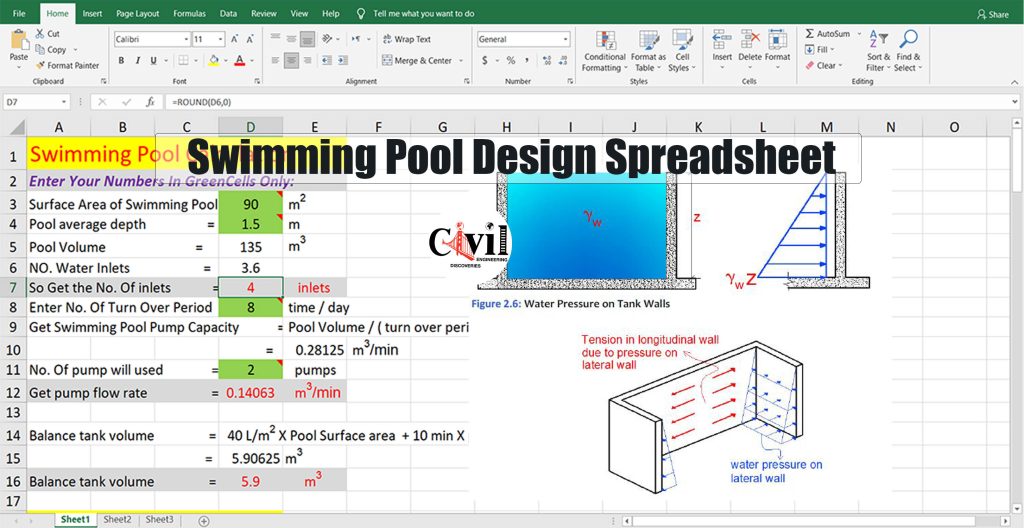Viewport: 1024px width, 528px height.
Task: Click Wrap Text
Action: [x=407, y=39]
